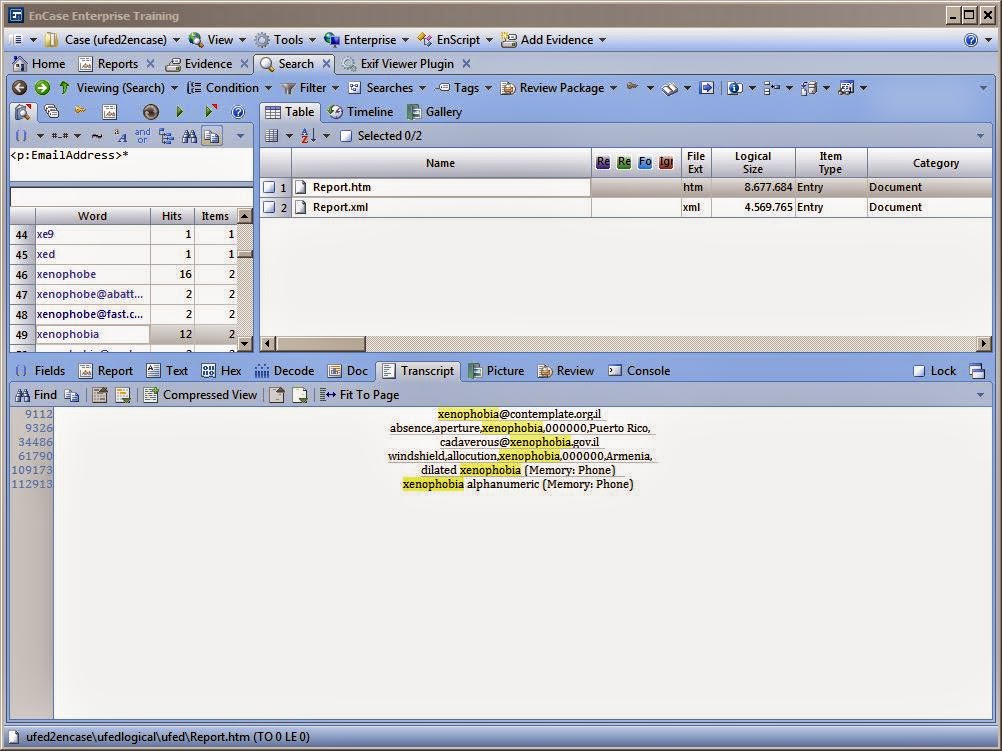The image size is (1002, 751).
Task: Switch to the Evidence tab
Action: (199, 64)
